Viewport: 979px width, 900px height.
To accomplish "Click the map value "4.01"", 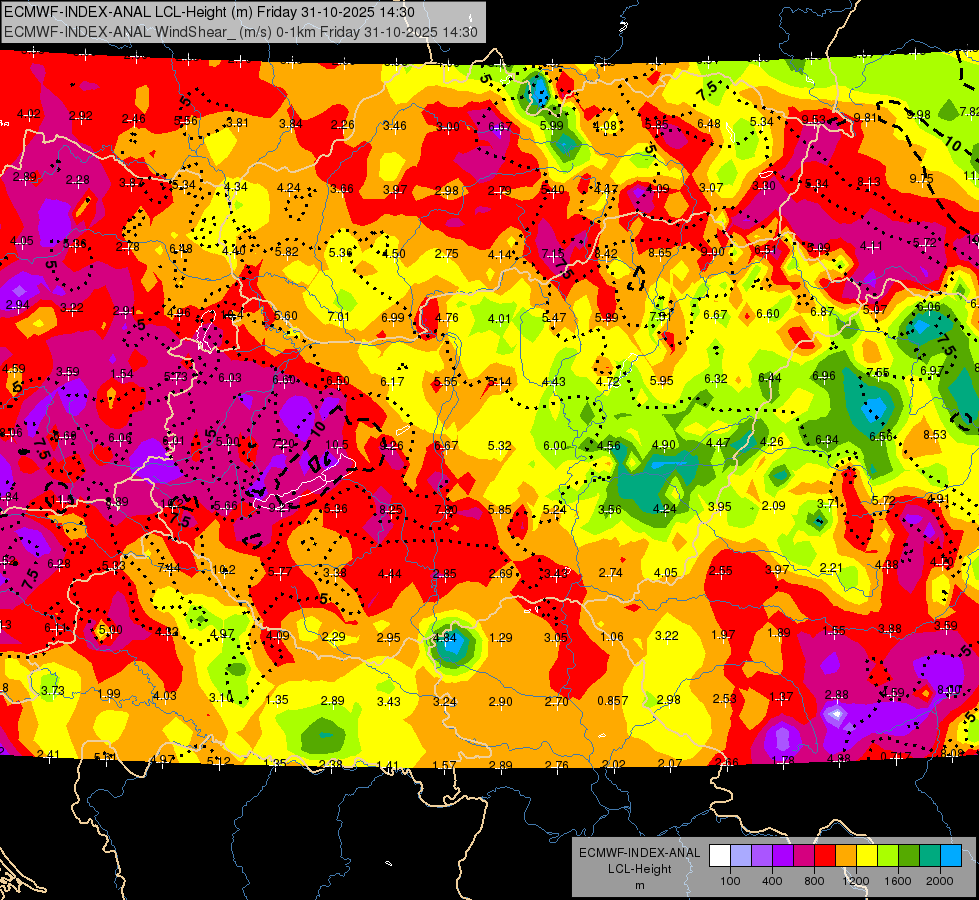I will [499, 319].
